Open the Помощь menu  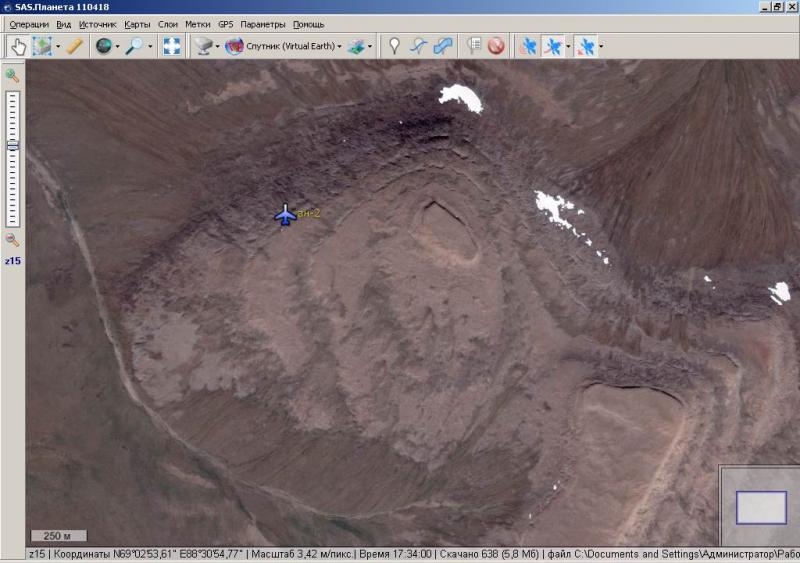point(309,24)
